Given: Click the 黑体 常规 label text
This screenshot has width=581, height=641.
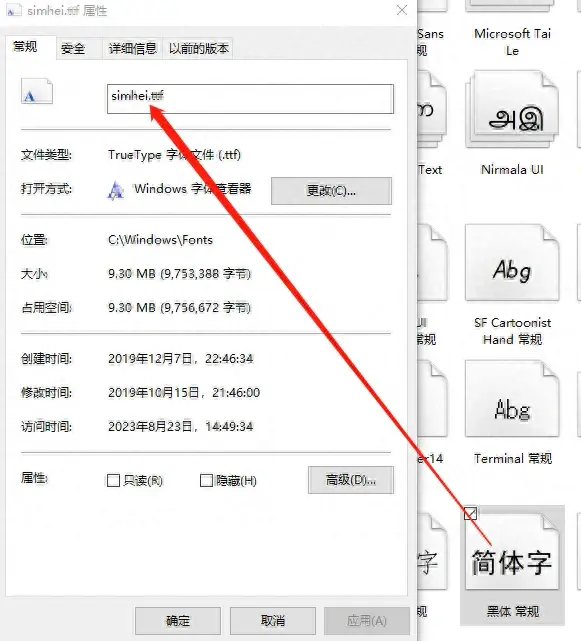Looking at the screenshot, I should point(512,612).
